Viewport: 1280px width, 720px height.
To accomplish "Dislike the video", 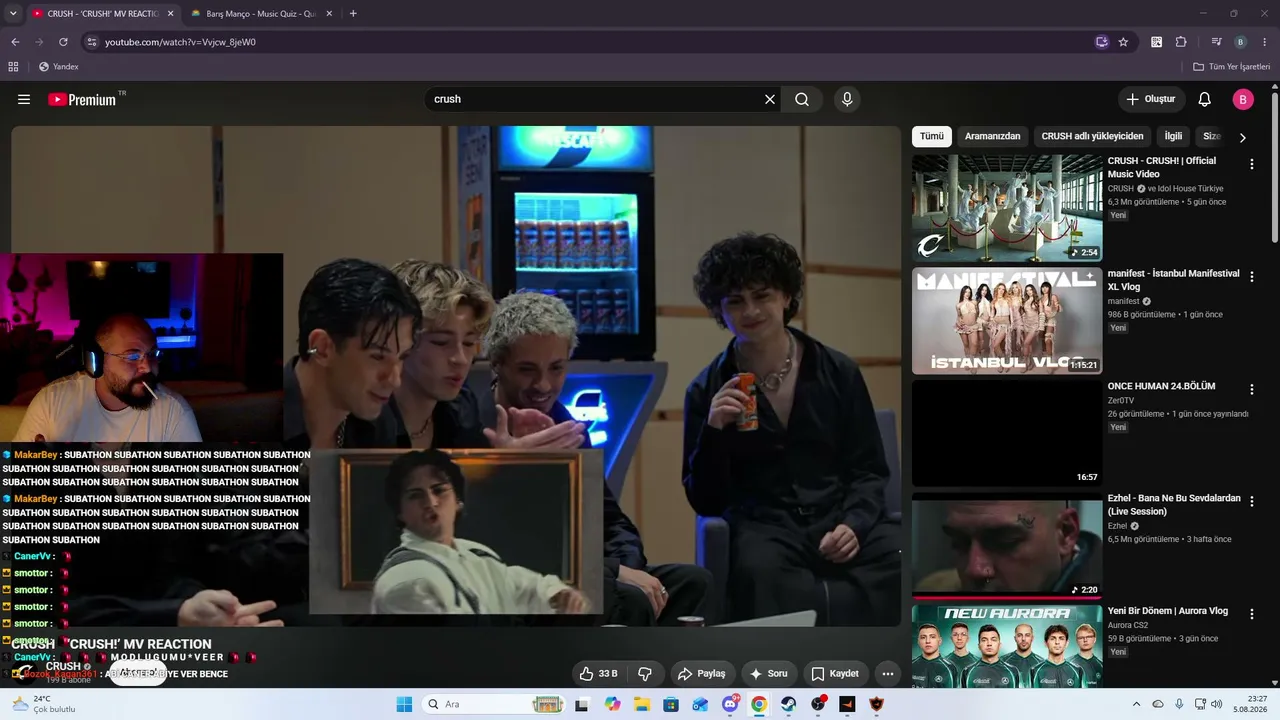I will (645, 674).
